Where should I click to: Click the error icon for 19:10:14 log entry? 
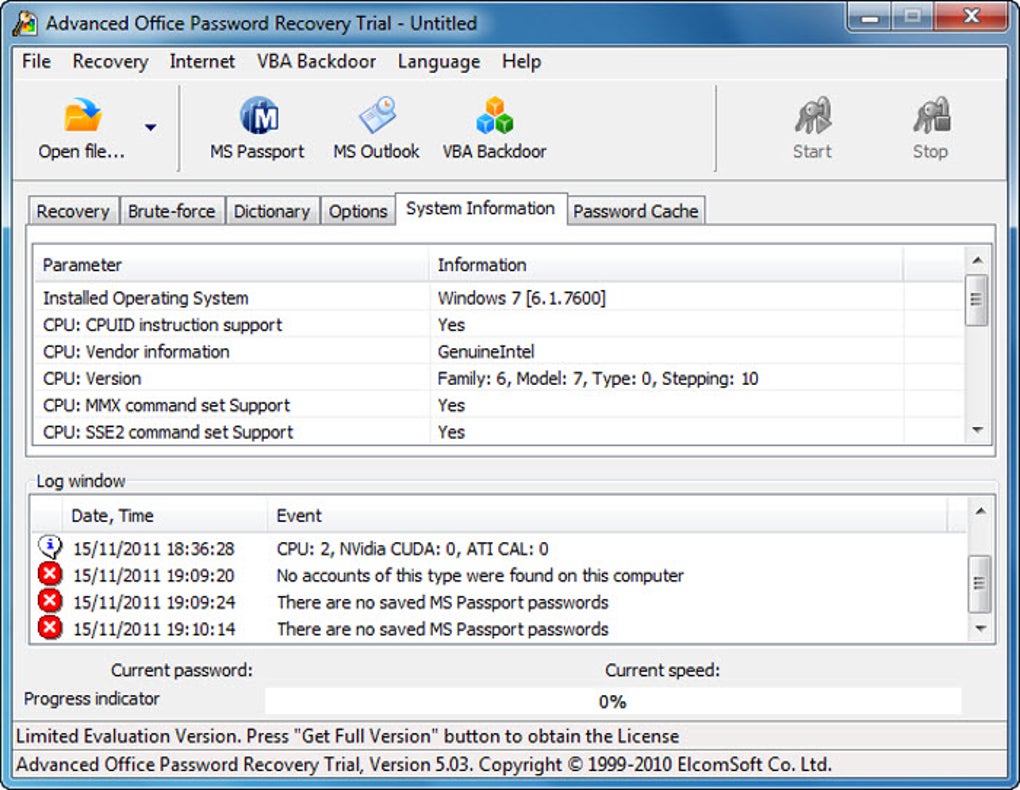coord(50,628)
